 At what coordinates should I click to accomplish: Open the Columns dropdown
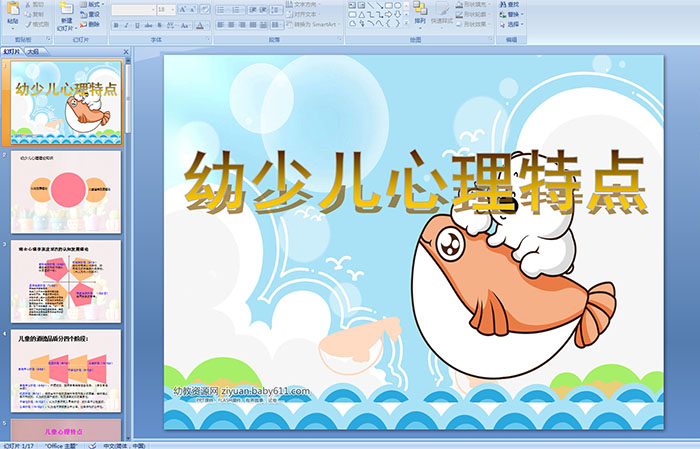tap(276, 25)
